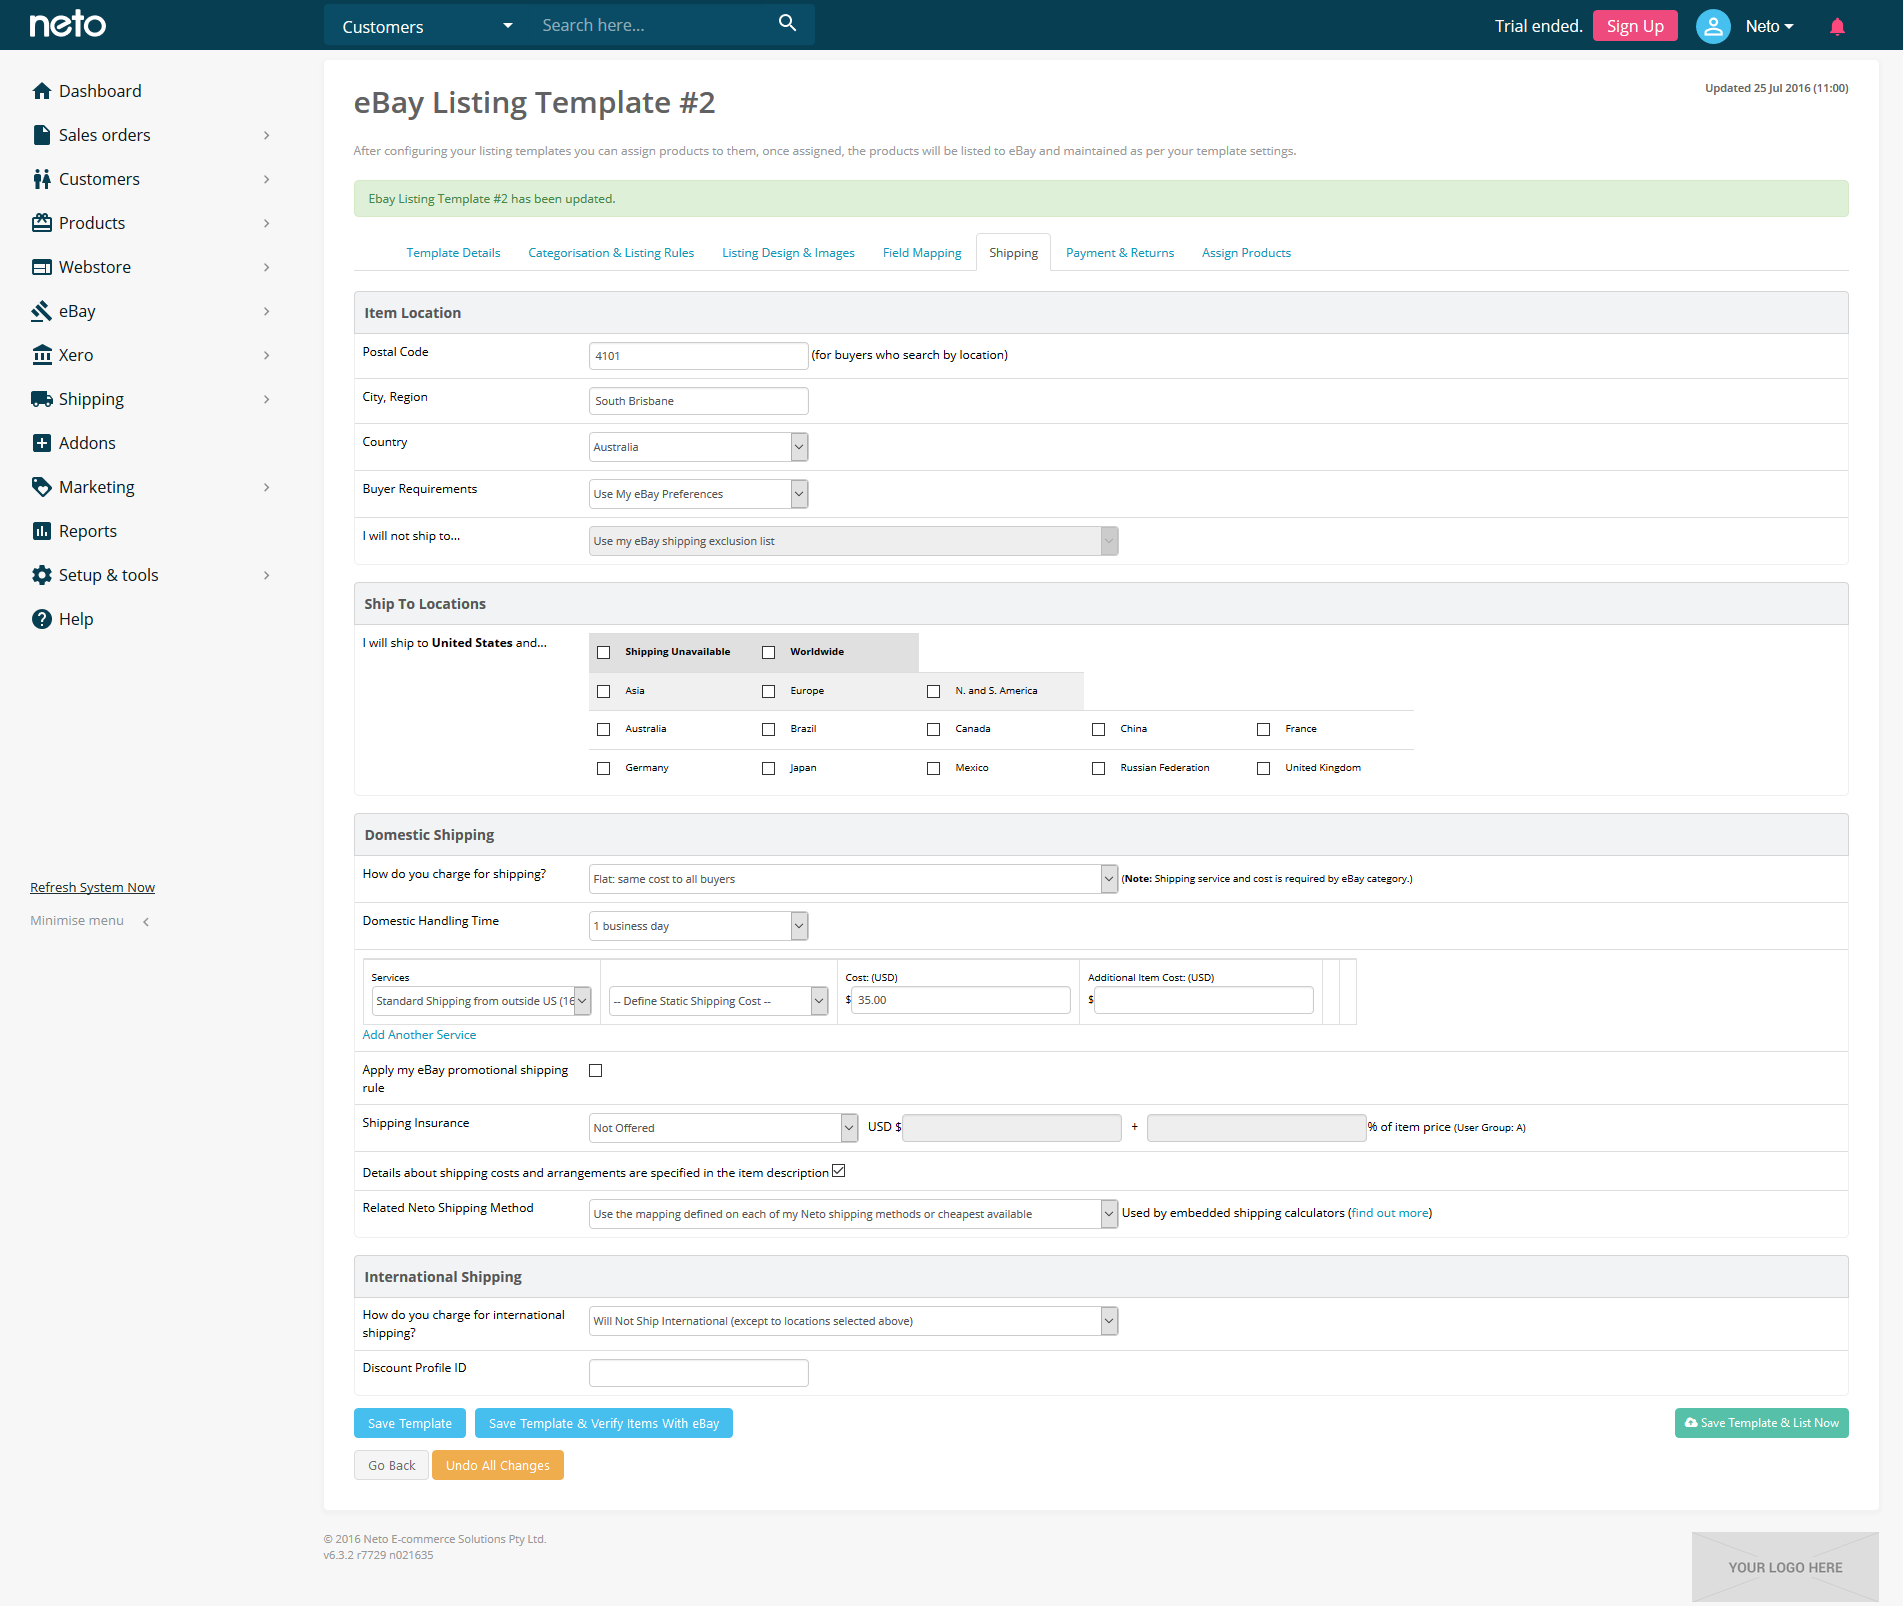The image size is (1903, 1606).
Task: Click the Sign Up button
Action: [x=1635, y=26]
